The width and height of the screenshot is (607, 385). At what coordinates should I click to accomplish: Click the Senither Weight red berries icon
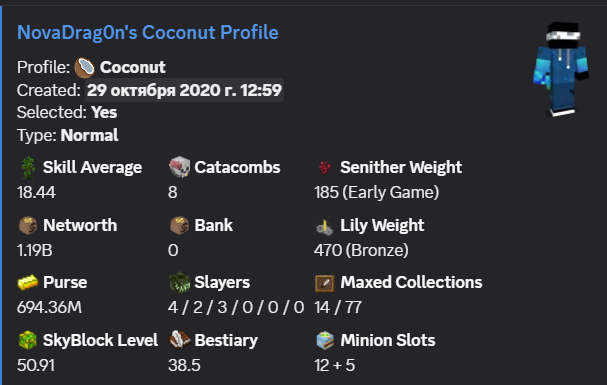(x=324, y=167)
